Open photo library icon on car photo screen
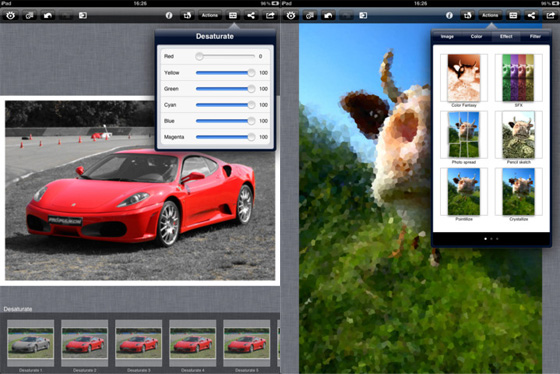Screen dimensions: 560x374 (x=29, y=15)
